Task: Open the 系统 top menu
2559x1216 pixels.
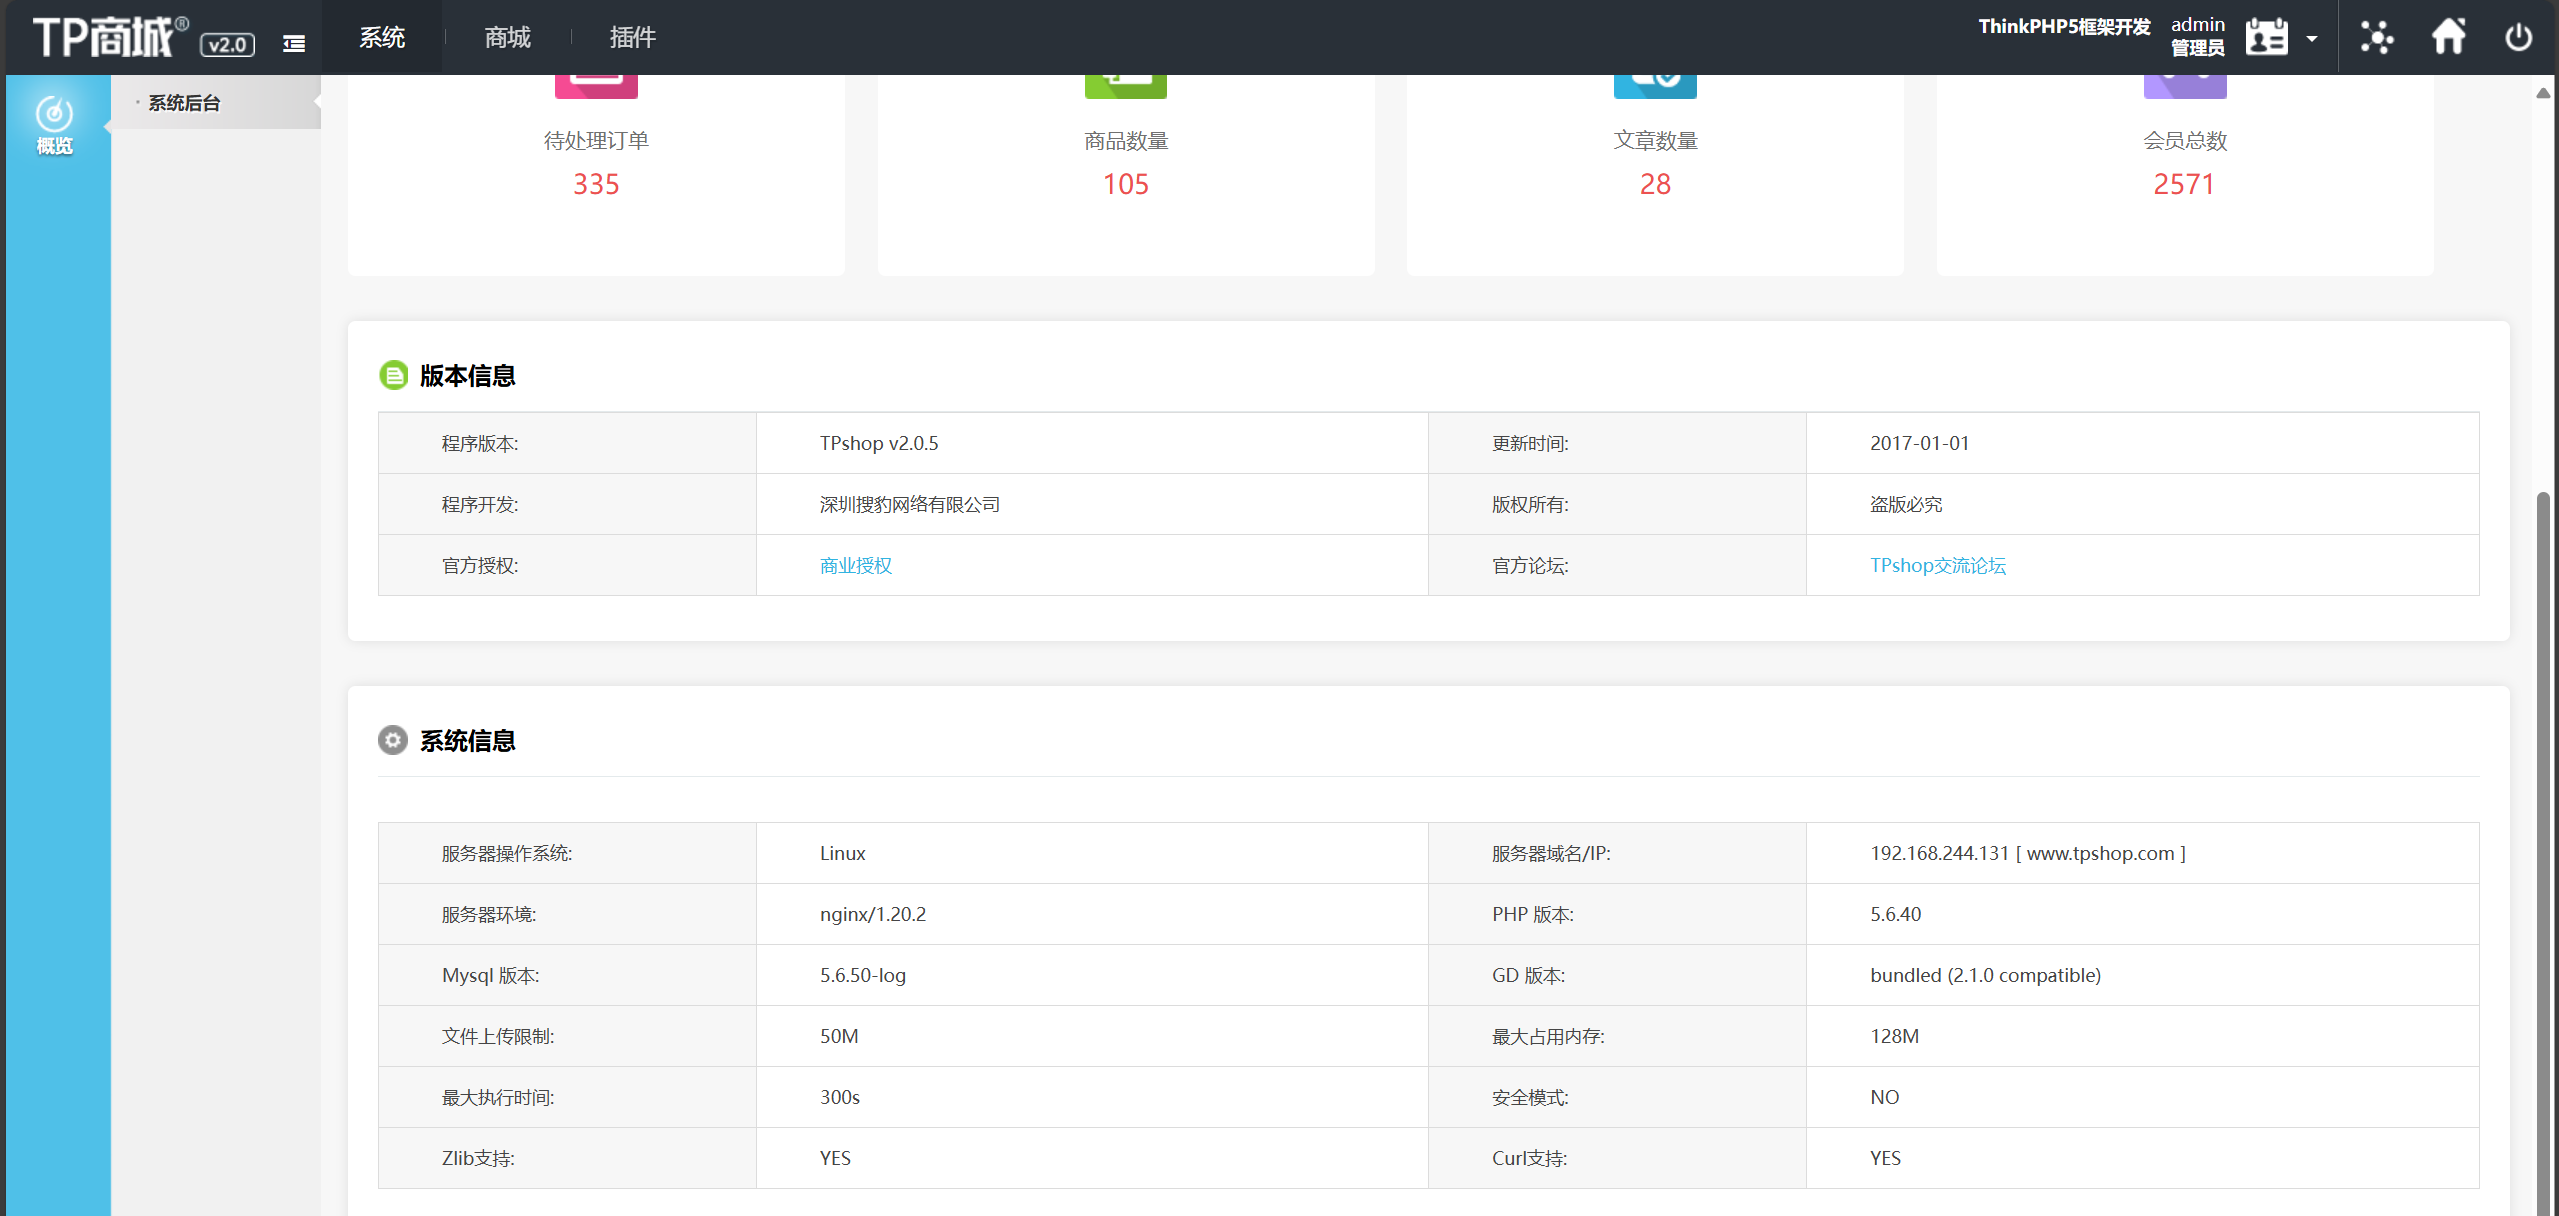Action: point(382,37)
